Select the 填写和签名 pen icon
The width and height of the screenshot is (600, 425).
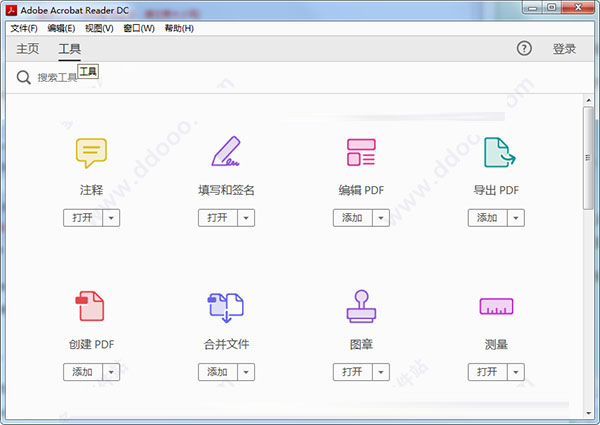click(226, 151)
